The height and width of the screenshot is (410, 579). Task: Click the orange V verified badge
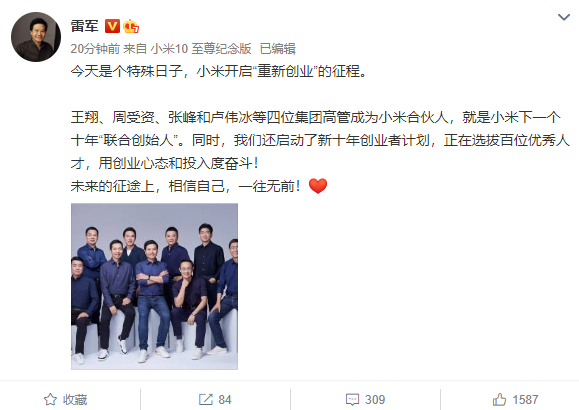[x=112, y=26]
